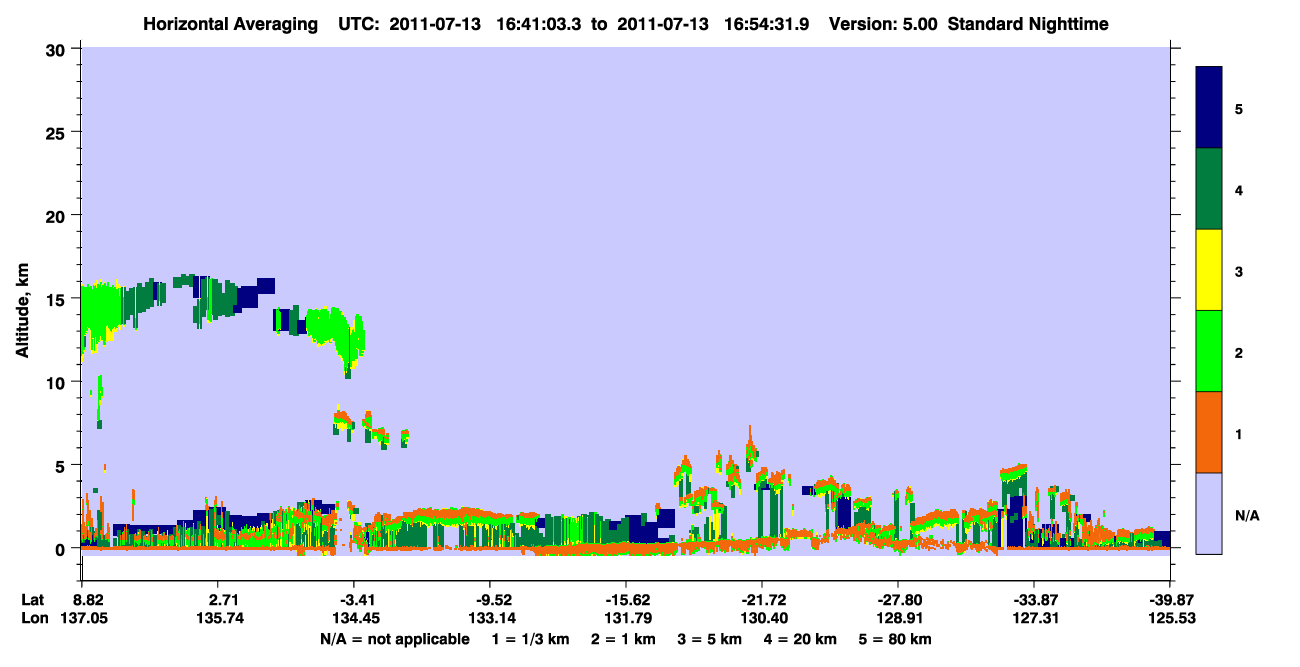Click the colorbar label 2
This screenshot has height=667, width=1300.
1239,352
